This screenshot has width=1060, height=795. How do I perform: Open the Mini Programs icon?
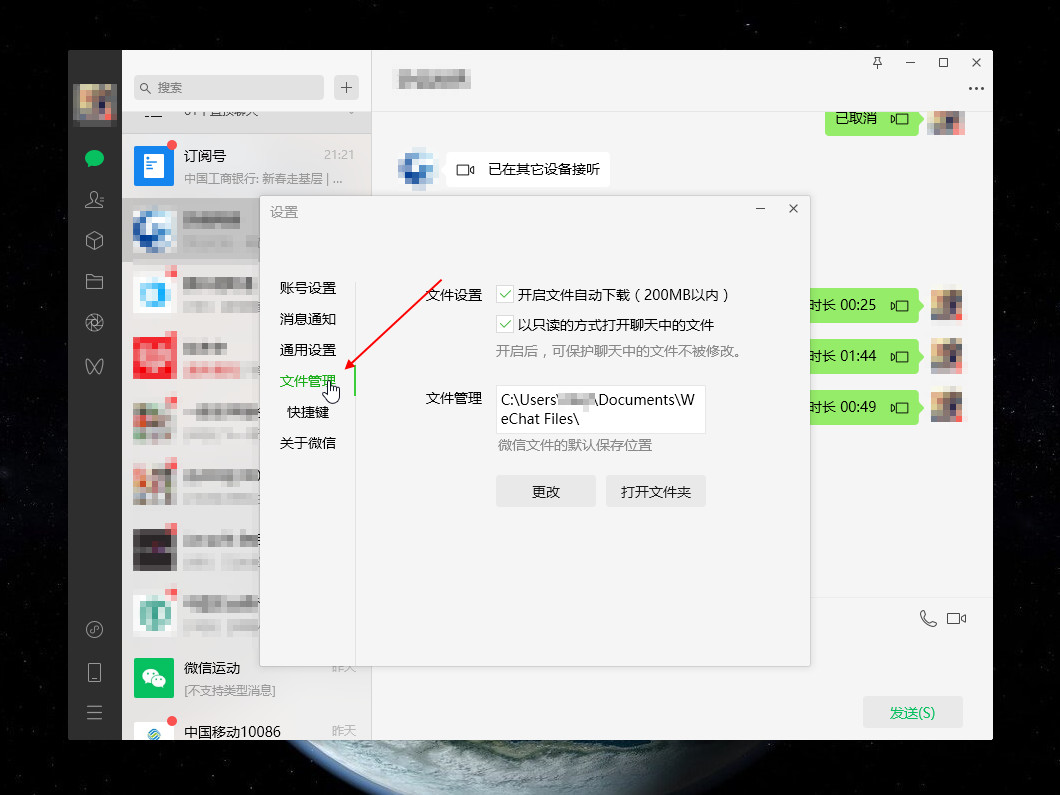tap(94, 629)
